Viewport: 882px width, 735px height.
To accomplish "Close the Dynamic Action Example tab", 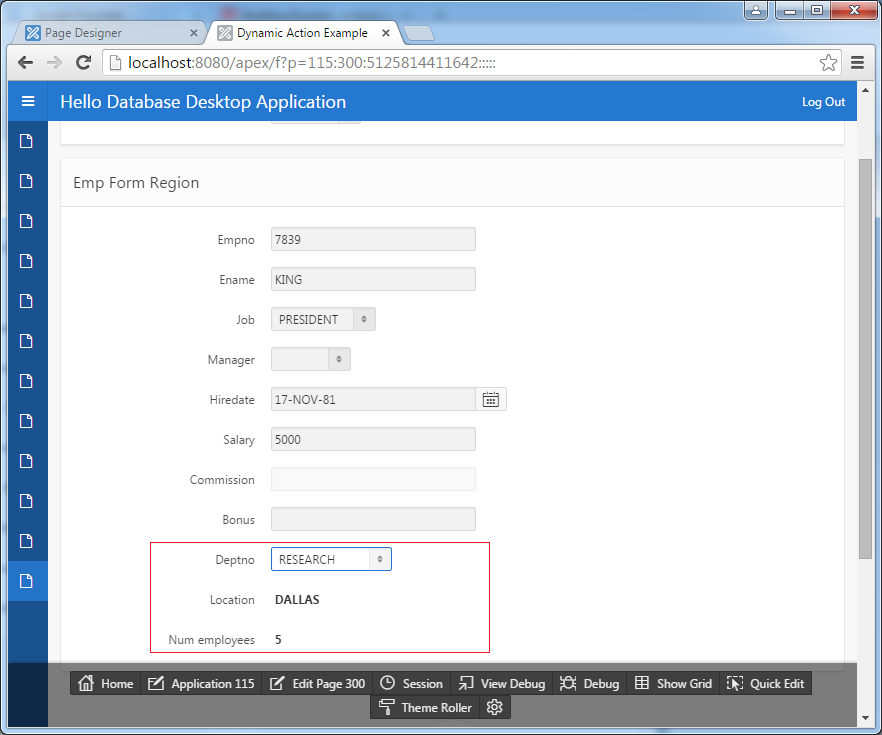I will click(x=386, y=33).
